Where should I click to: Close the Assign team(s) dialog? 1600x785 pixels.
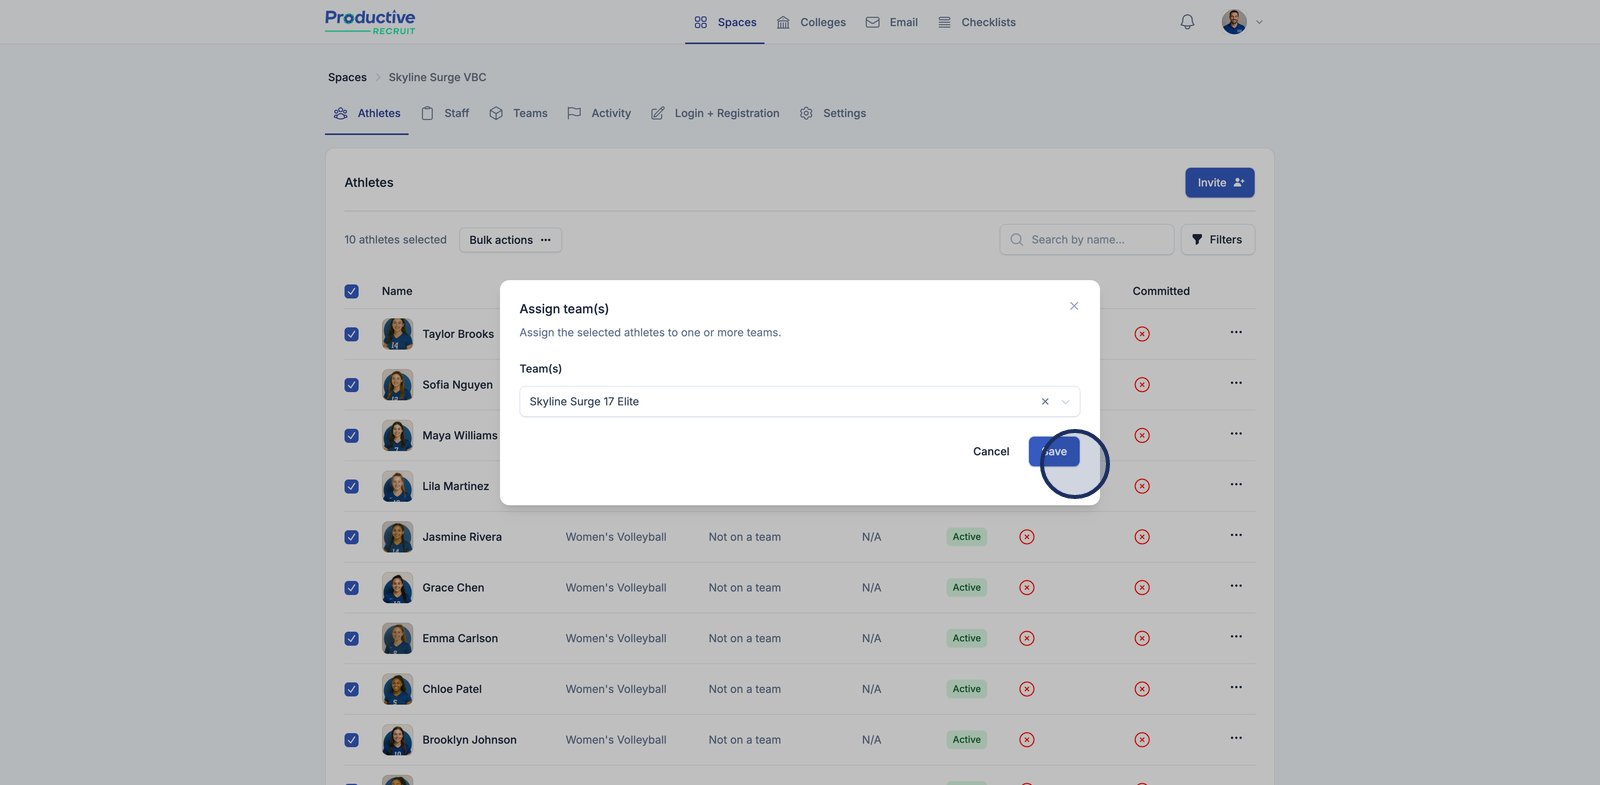1074,306
